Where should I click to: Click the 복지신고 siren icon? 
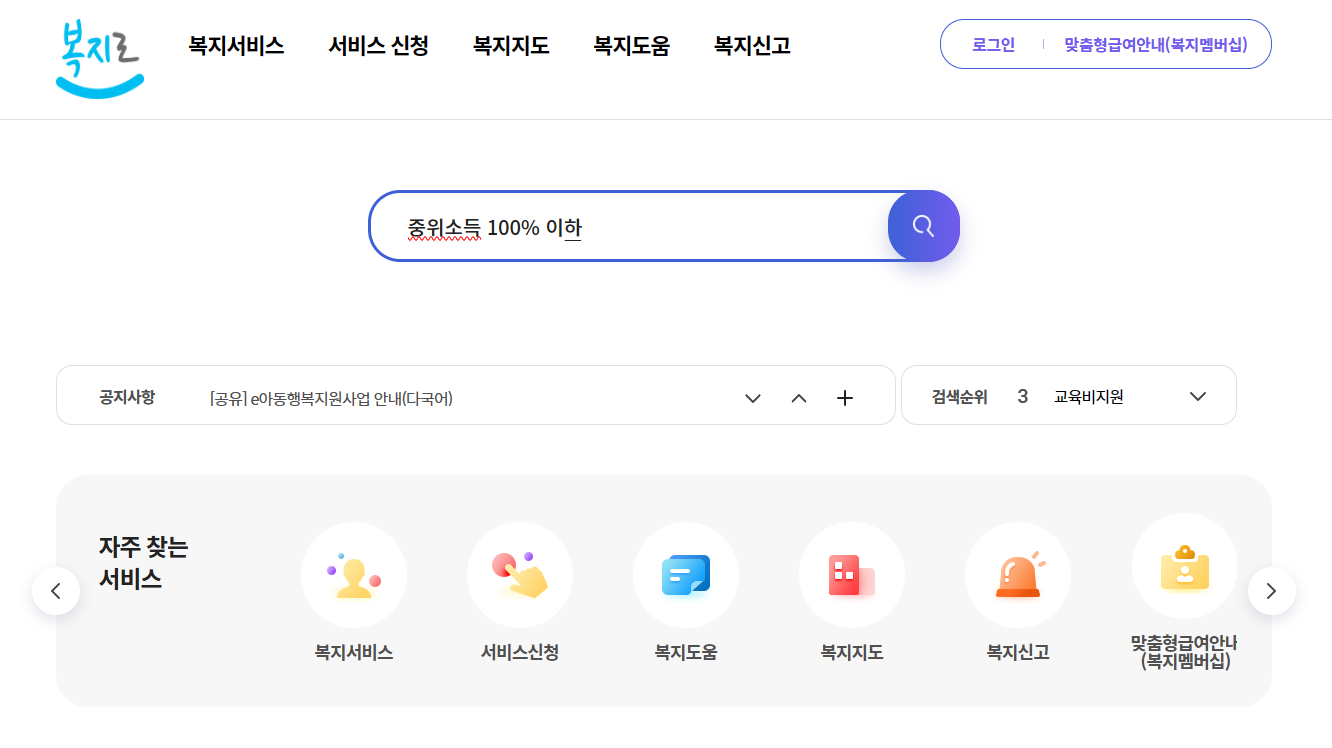tap(1018, 575)
